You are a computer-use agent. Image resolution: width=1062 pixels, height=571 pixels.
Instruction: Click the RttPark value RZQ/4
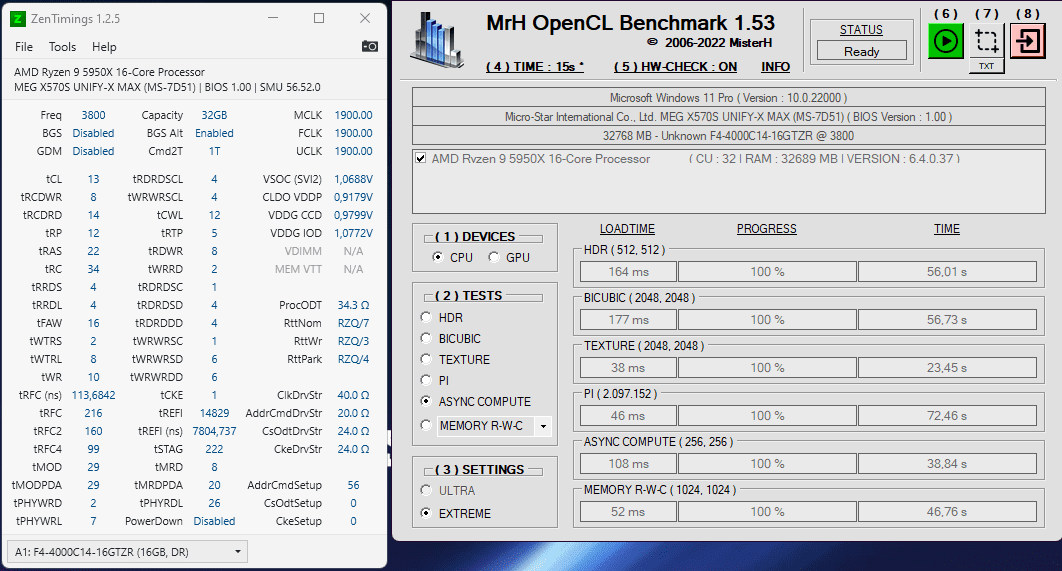coord(354,359)
